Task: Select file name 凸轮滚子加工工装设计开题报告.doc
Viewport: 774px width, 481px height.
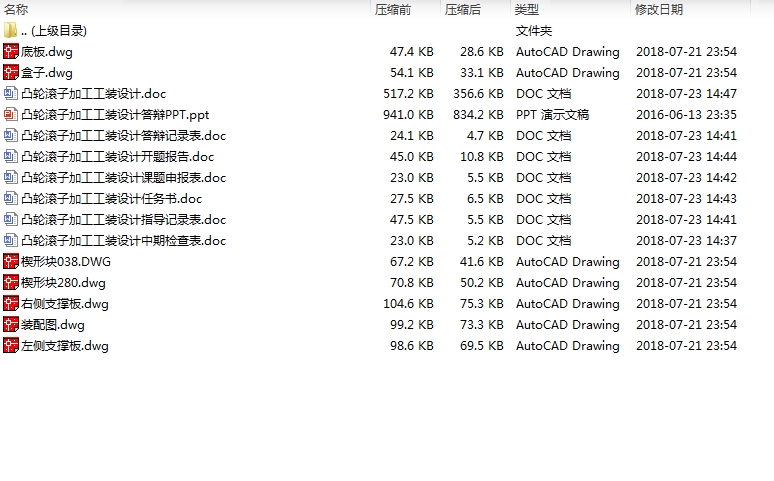Action: 117,157
